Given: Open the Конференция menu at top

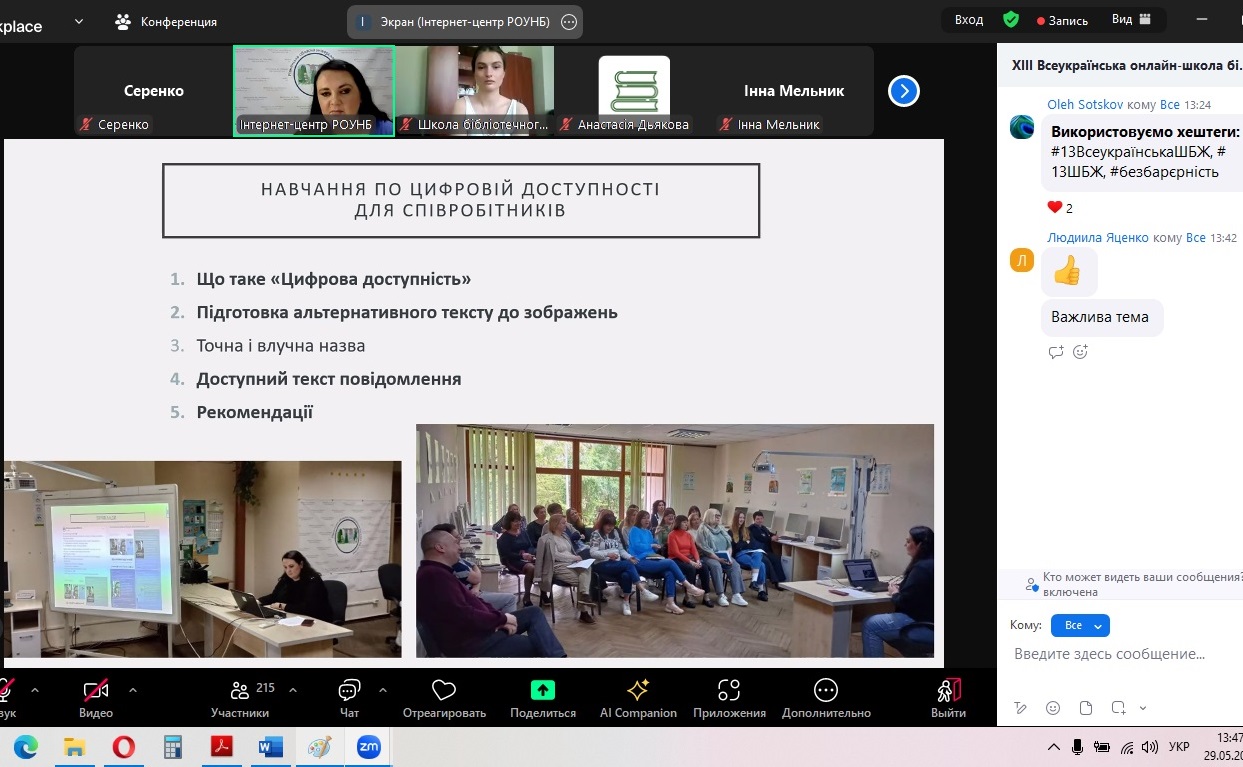Looking at the screenshot, I should pos(166,21).
